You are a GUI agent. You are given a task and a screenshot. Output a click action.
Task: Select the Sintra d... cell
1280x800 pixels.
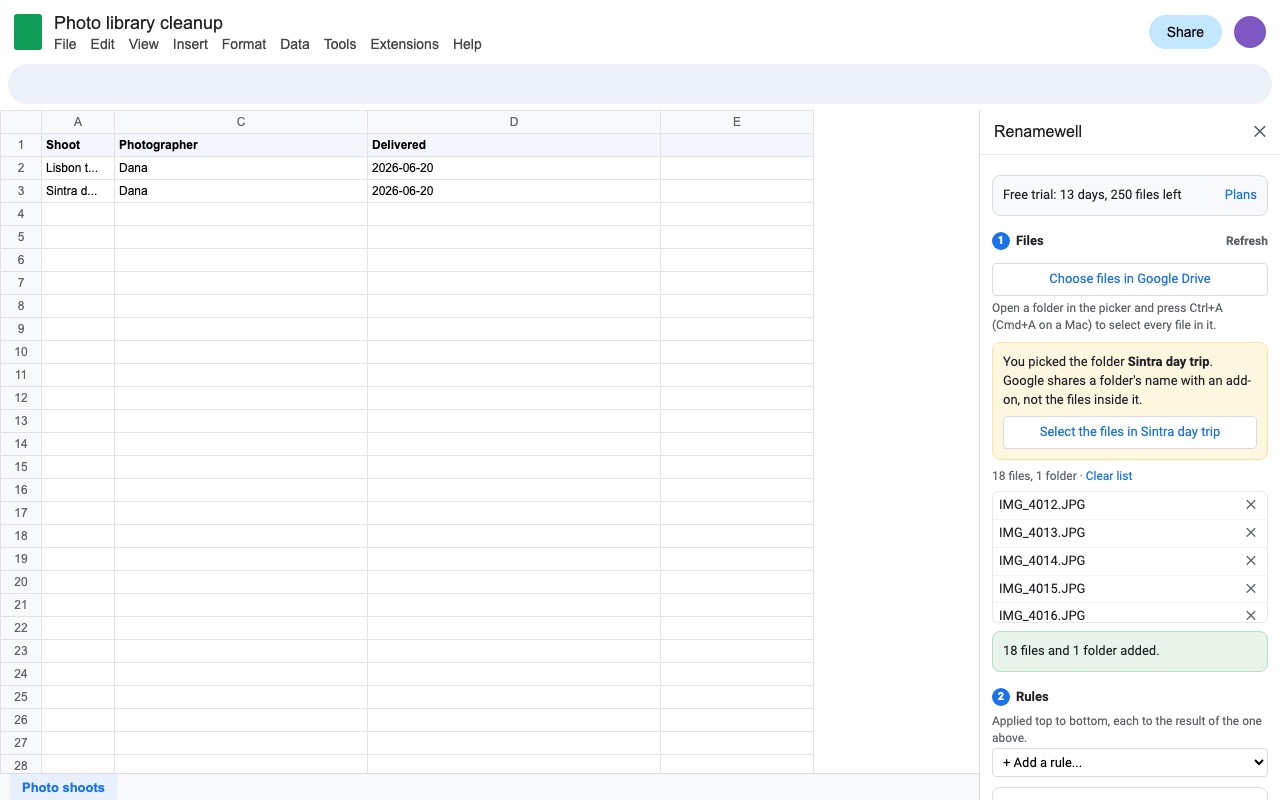(78, 191)
